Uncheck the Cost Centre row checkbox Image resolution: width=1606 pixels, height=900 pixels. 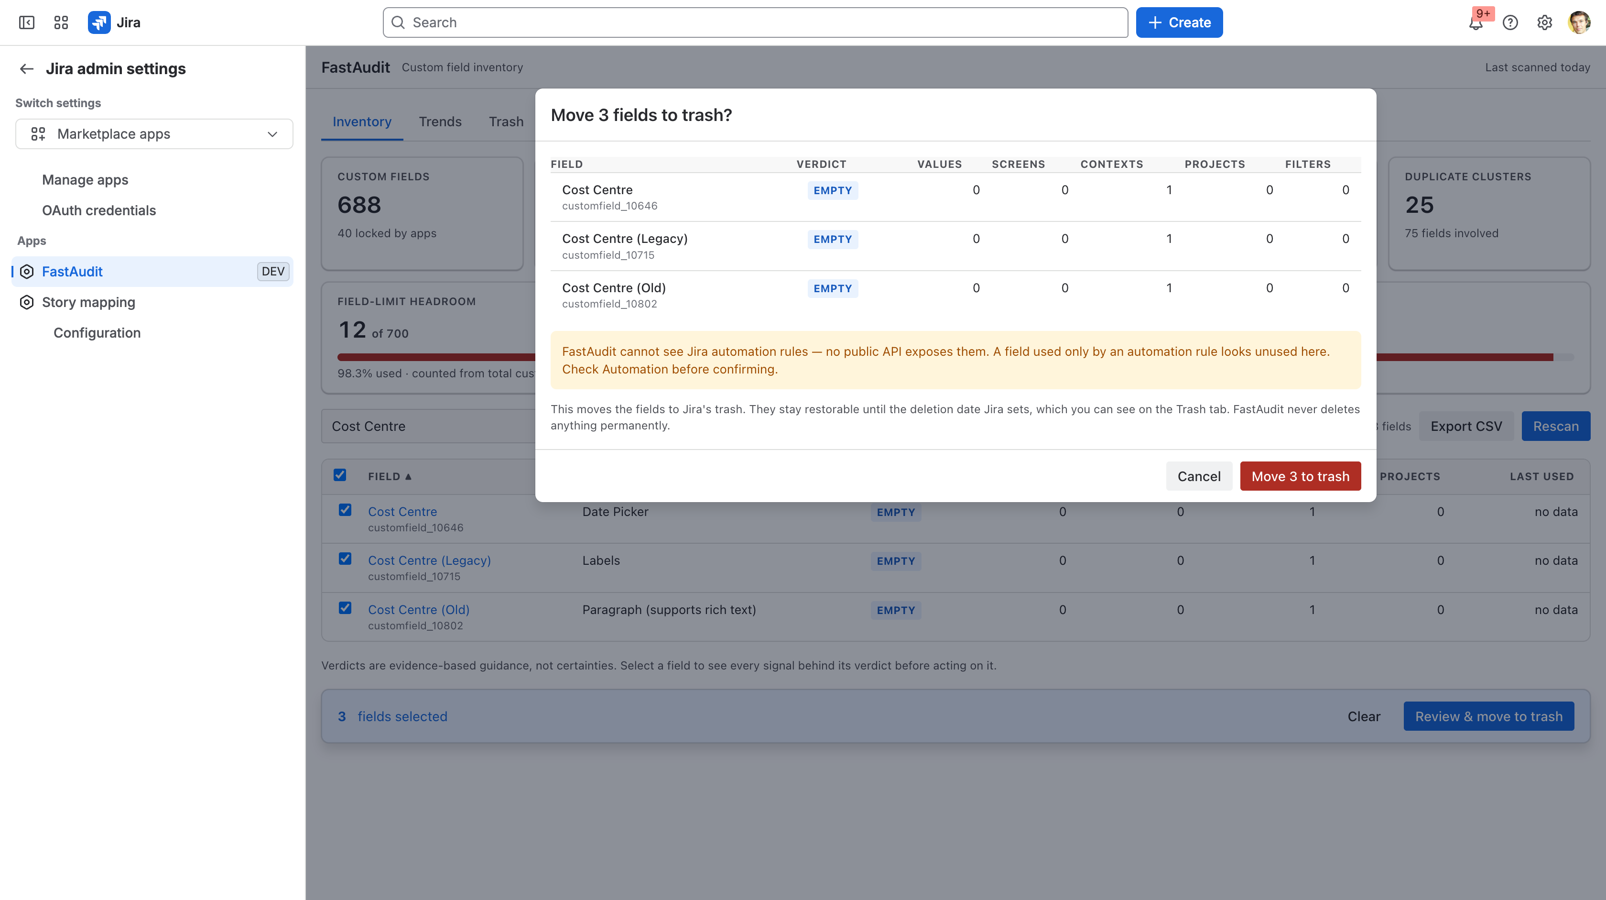(345, 510)
